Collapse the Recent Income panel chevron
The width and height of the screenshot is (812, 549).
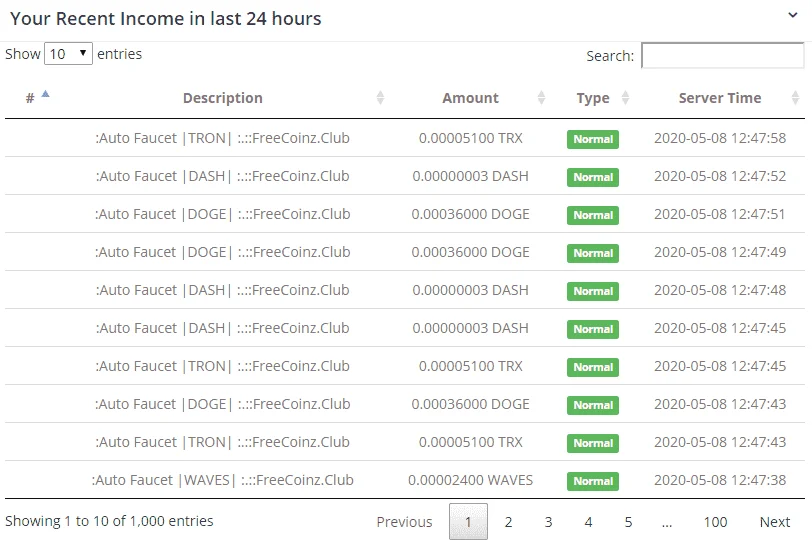click(x=792, y=15)
